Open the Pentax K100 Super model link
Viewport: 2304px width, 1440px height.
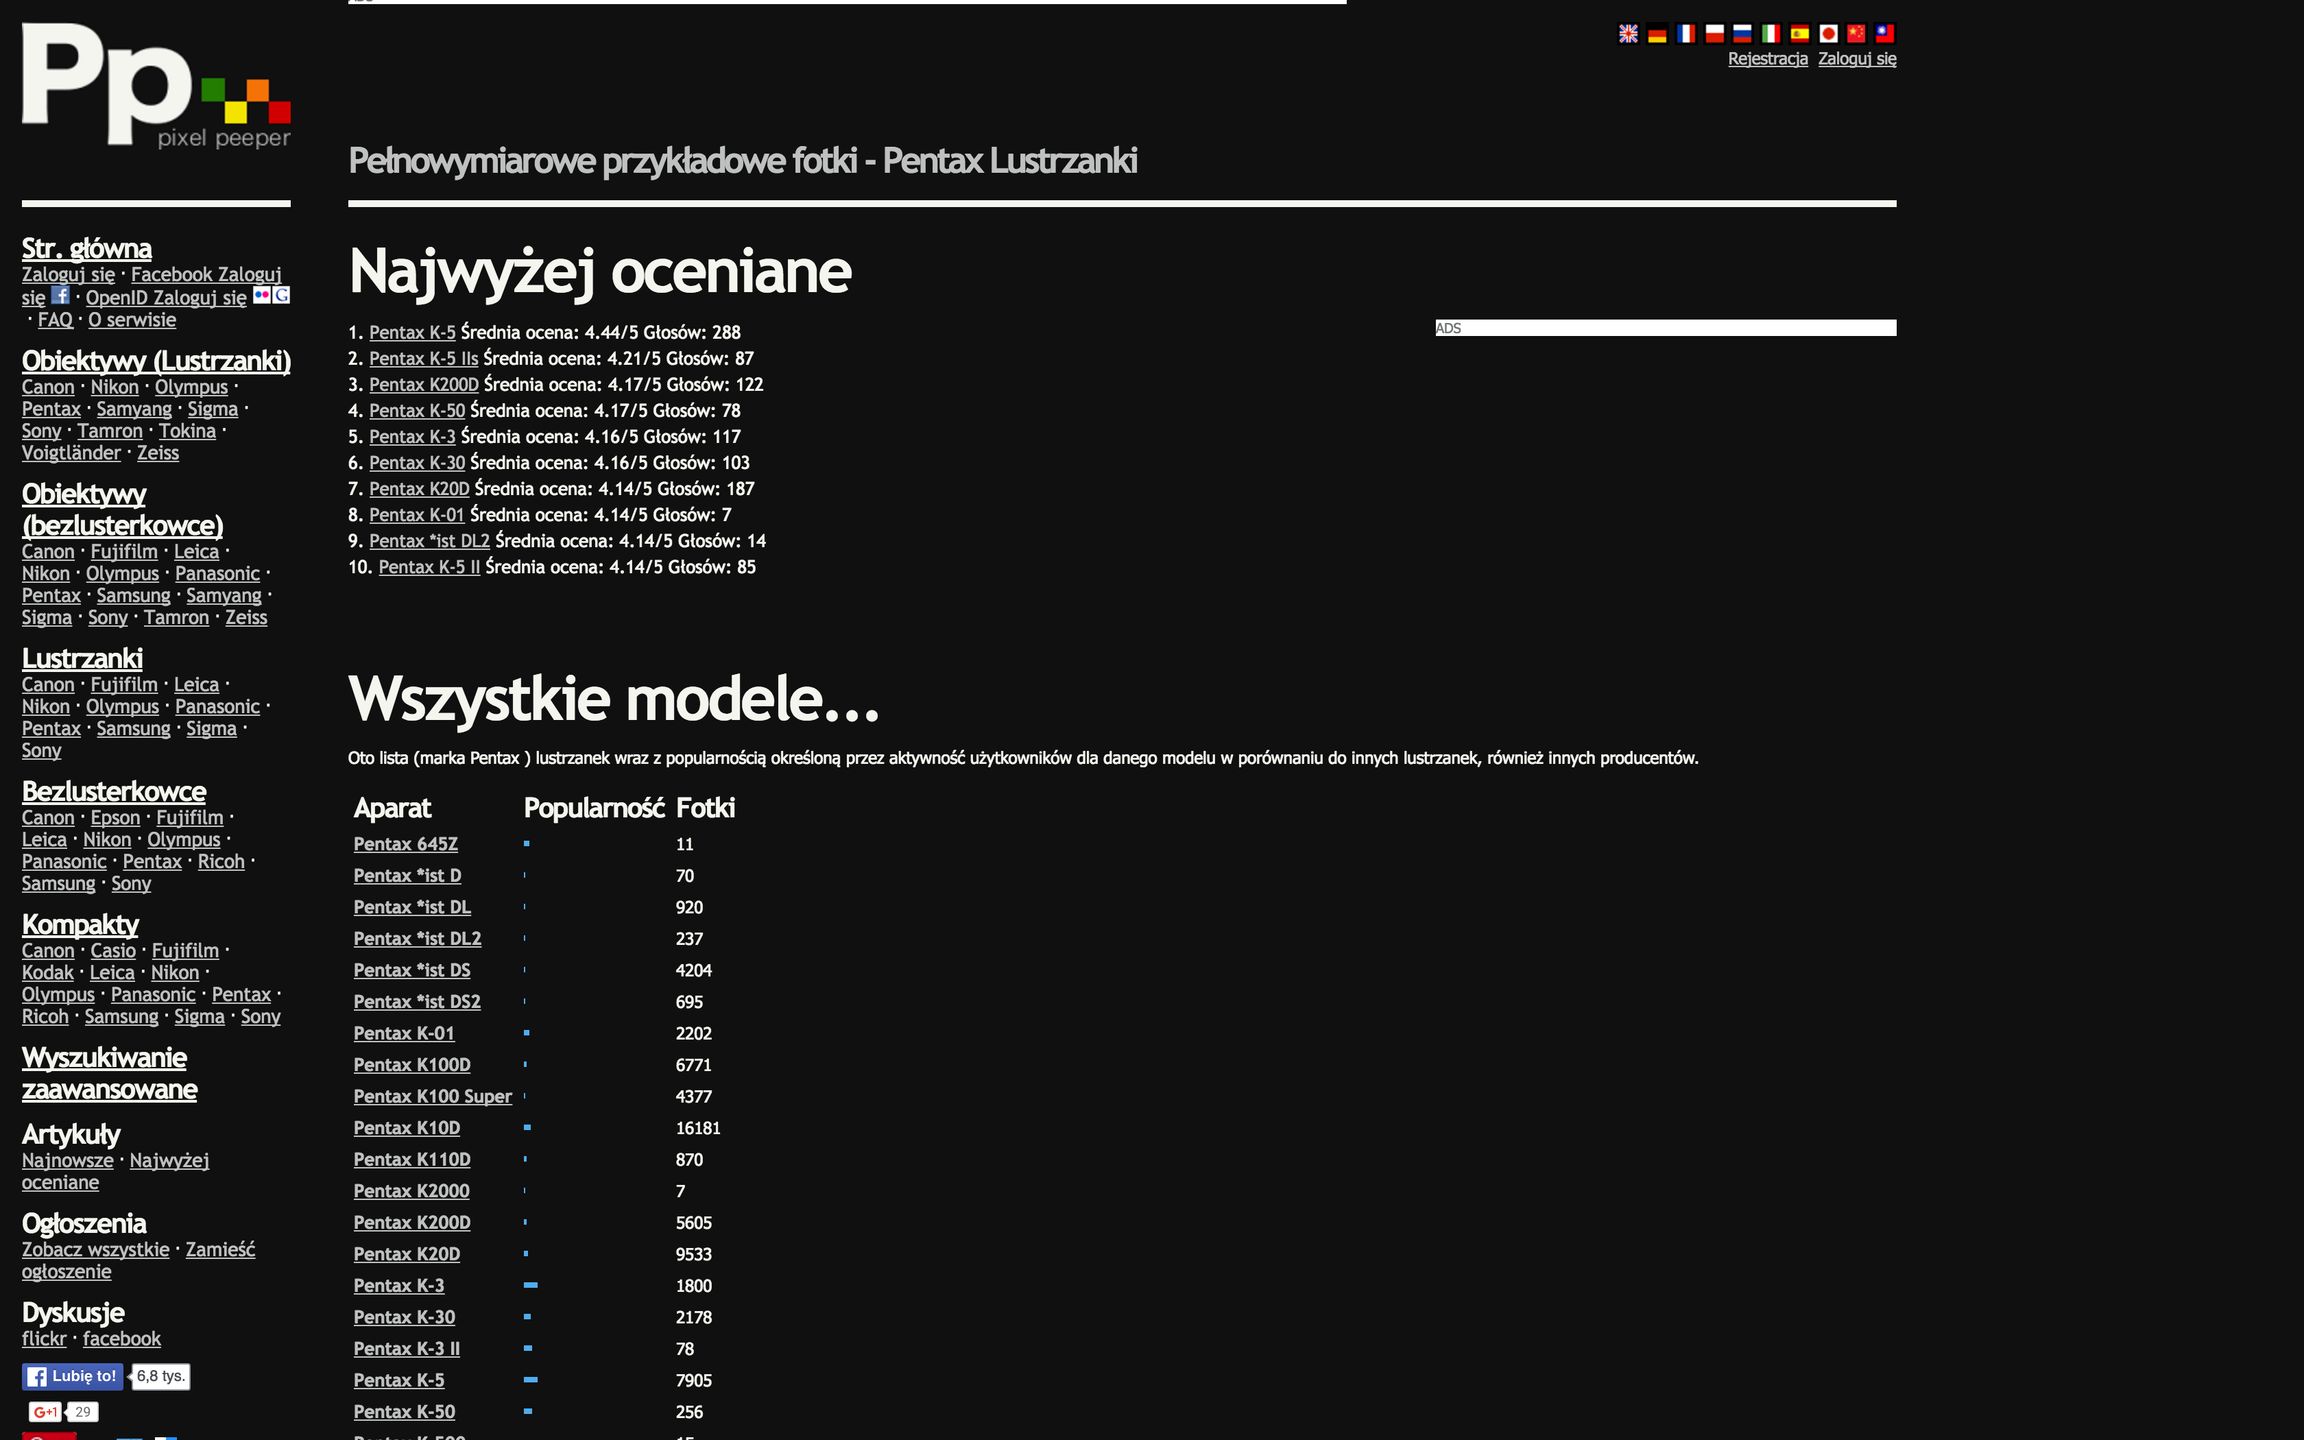432,1096
